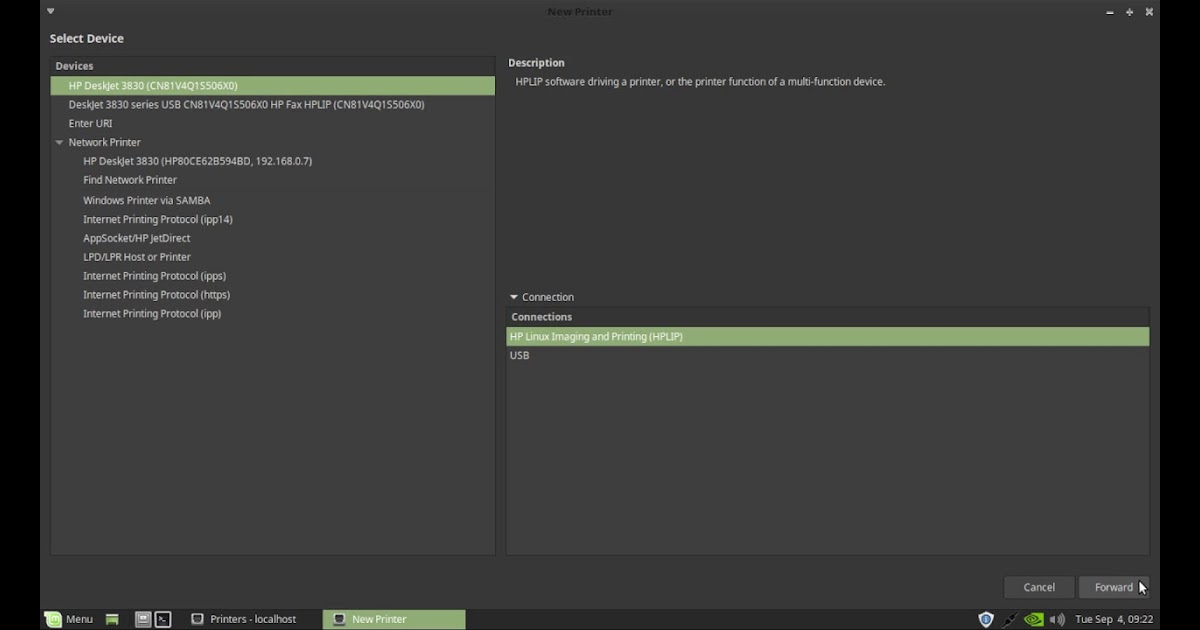Select Internet Printing Protocol (ipp14)
This screenshot has width=1200, height=630.
[272, 219]
